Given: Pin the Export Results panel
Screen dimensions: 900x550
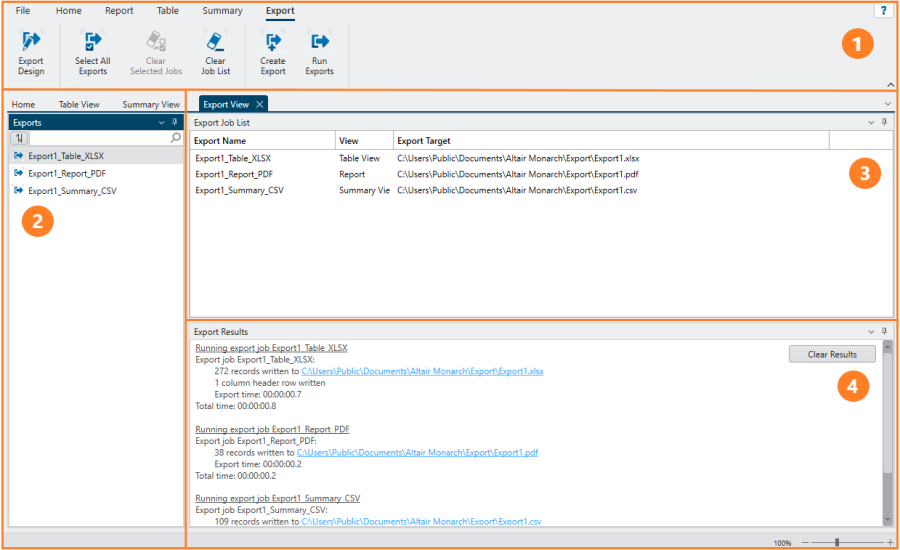Looking at the screenshot, I should point(884,331).
